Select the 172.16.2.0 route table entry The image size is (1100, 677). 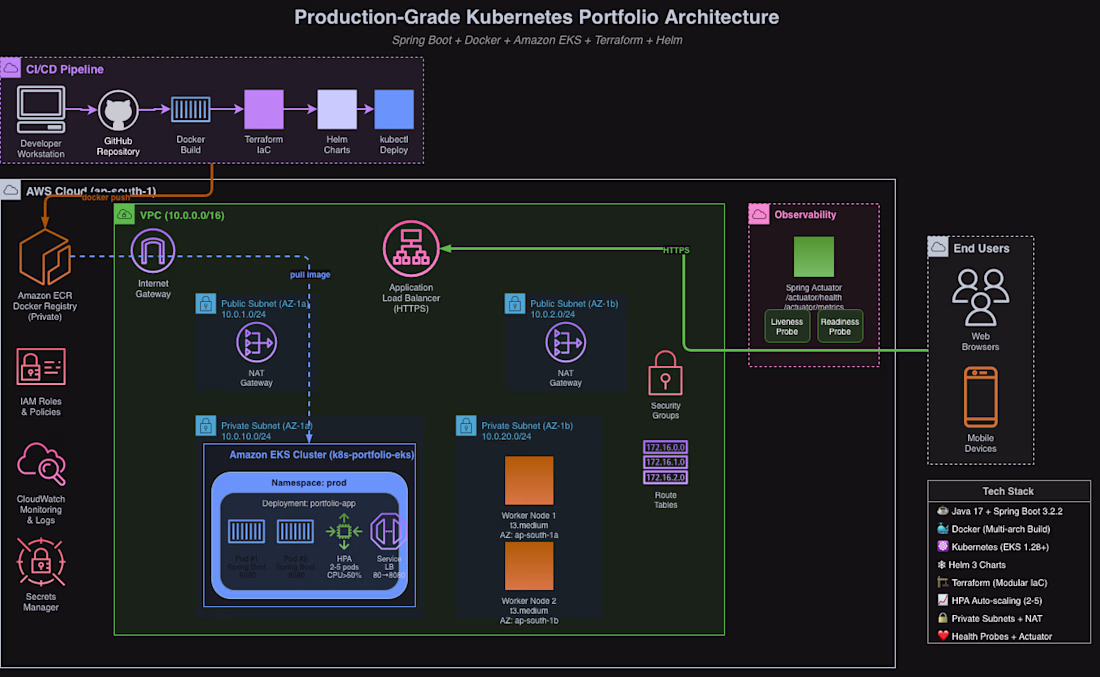(665, 478)
